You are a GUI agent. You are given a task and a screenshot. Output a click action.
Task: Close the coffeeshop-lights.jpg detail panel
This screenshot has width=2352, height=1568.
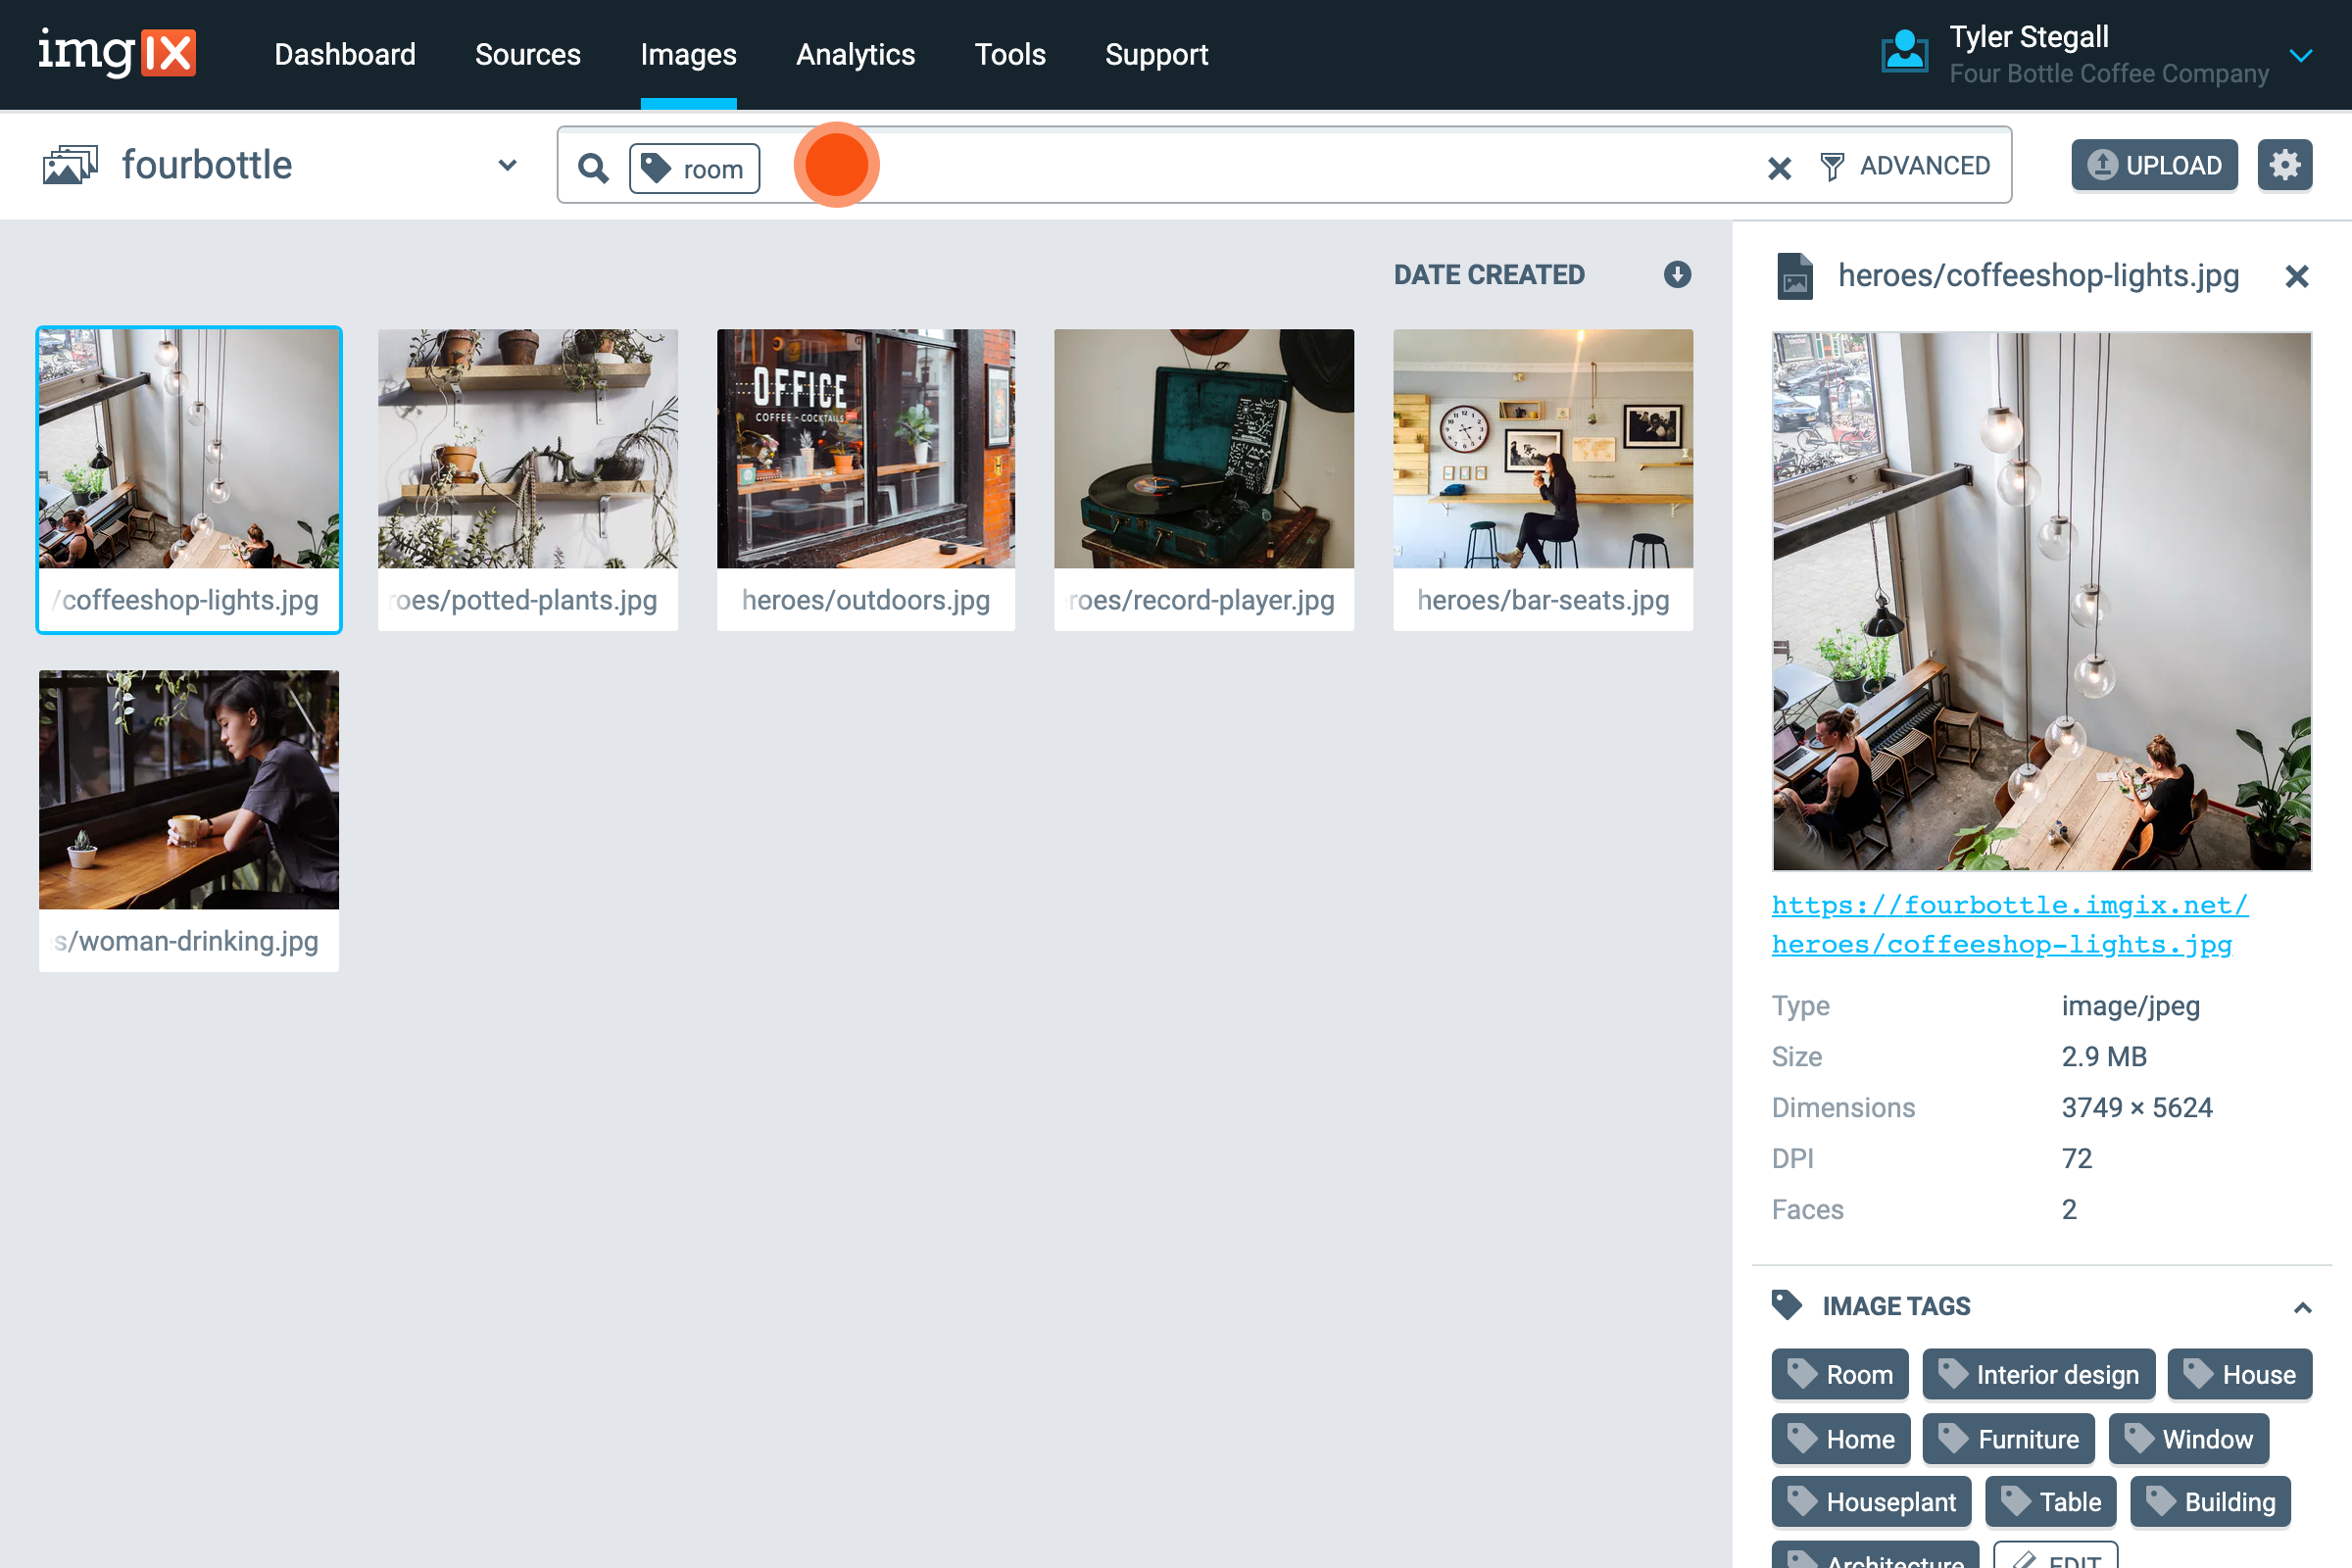(x=2296, y=276)
